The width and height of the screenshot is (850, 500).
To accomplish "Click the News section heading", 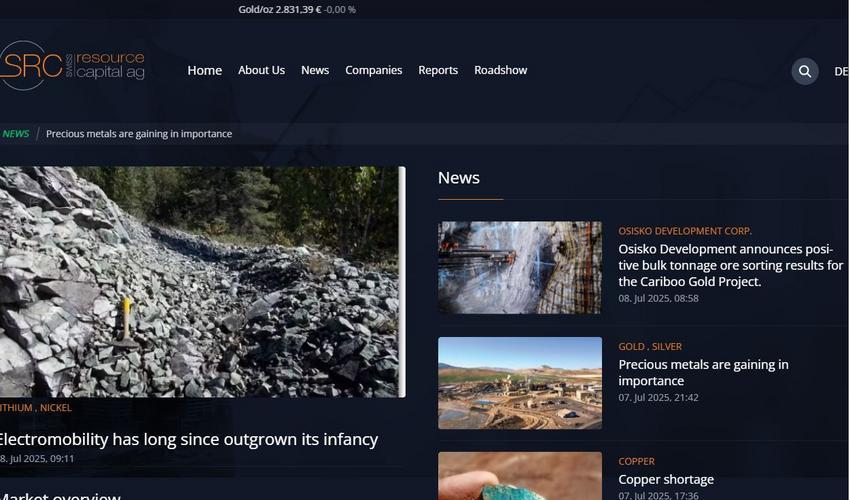I will pos(459,178).
